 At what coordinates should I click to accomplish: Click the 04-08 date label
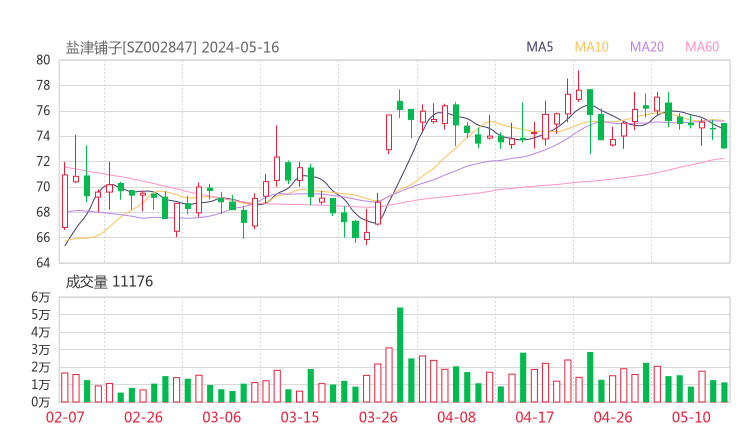pos(456,417)
